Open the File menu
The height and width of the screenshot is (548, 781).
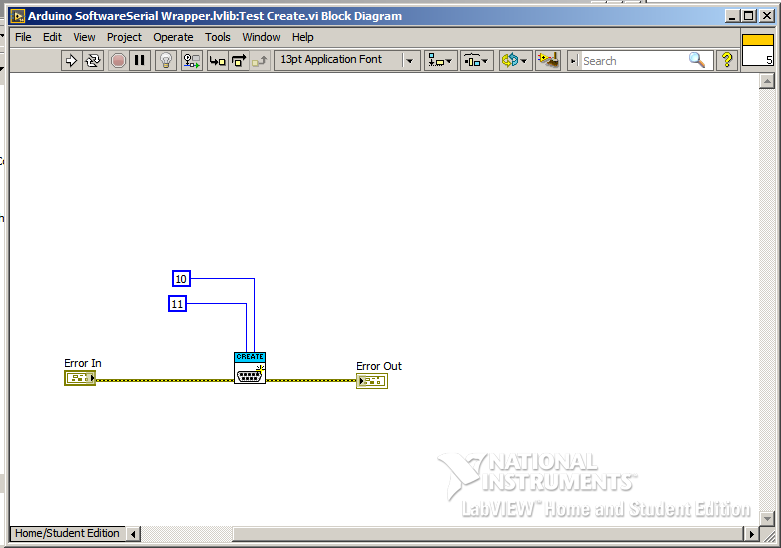coord(23,37)
